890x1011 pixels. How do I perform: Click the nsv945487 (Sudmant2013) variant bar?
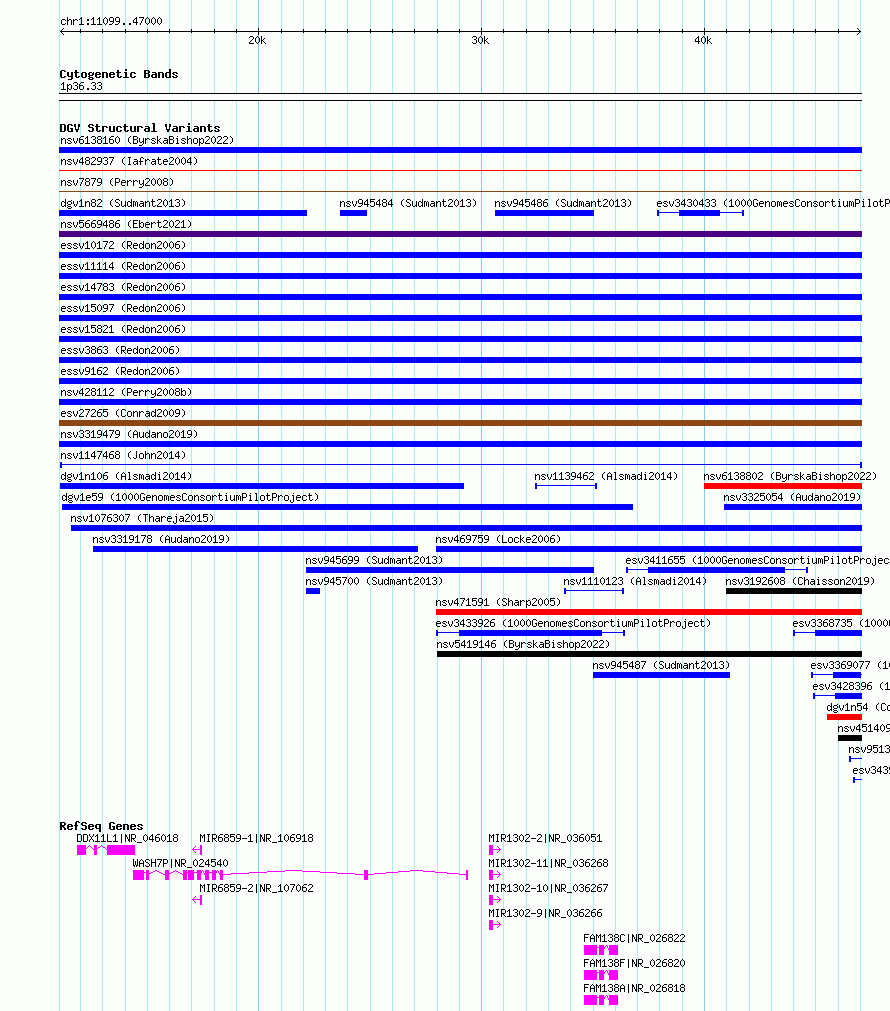tap(662, 675)
